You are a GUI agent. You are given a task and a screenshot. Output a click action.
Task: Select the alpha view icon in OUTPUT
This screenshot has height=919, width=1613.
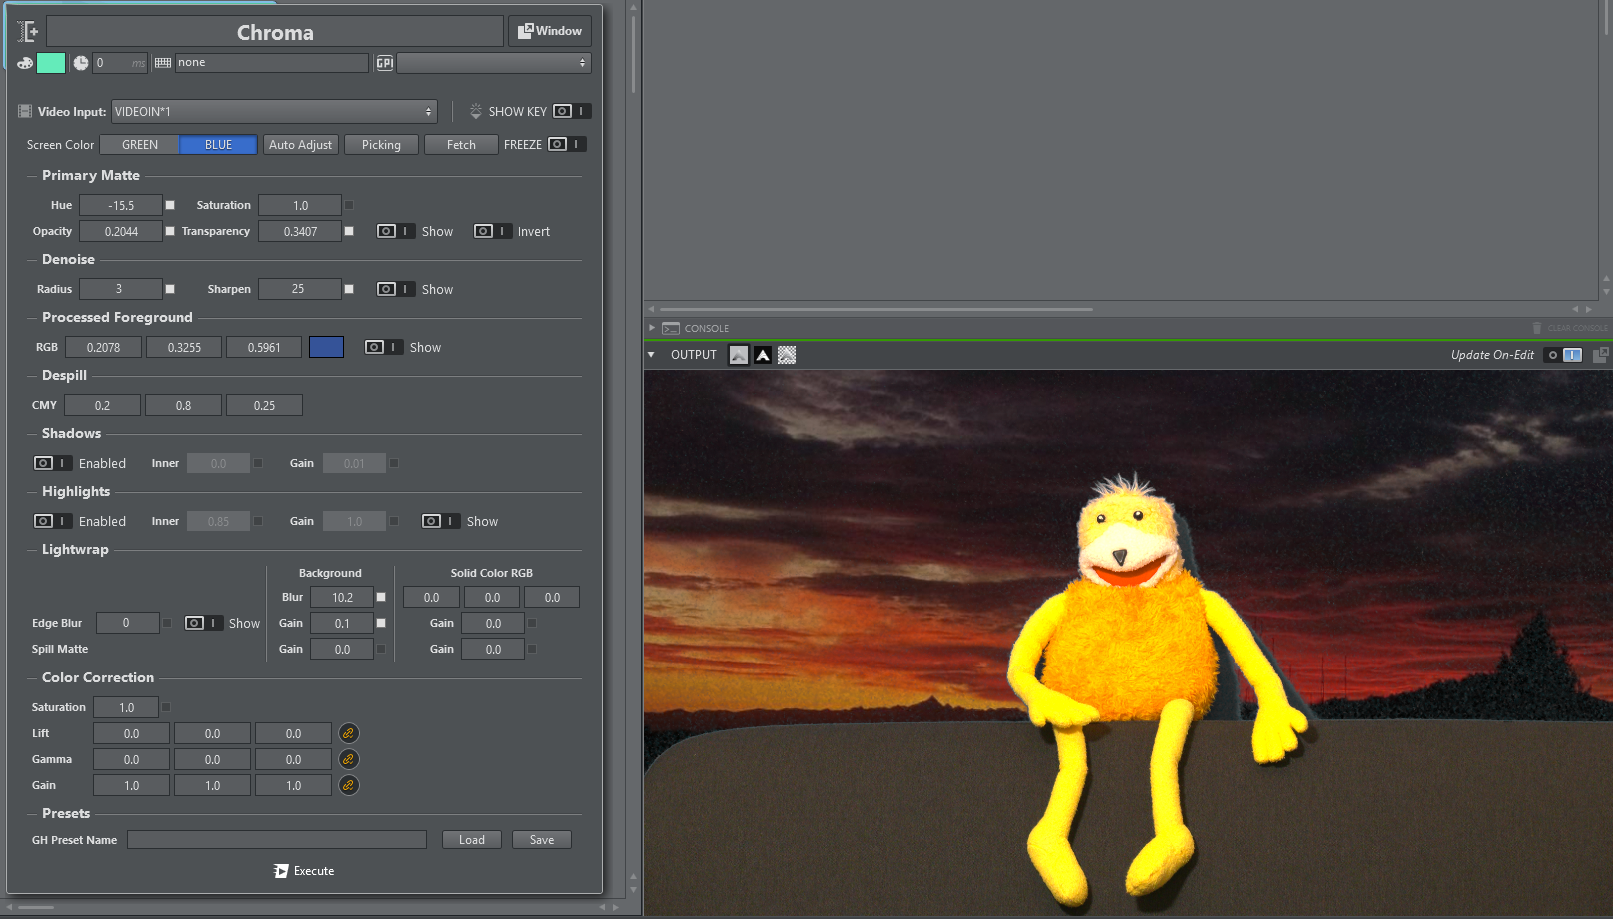click(763, 355)
